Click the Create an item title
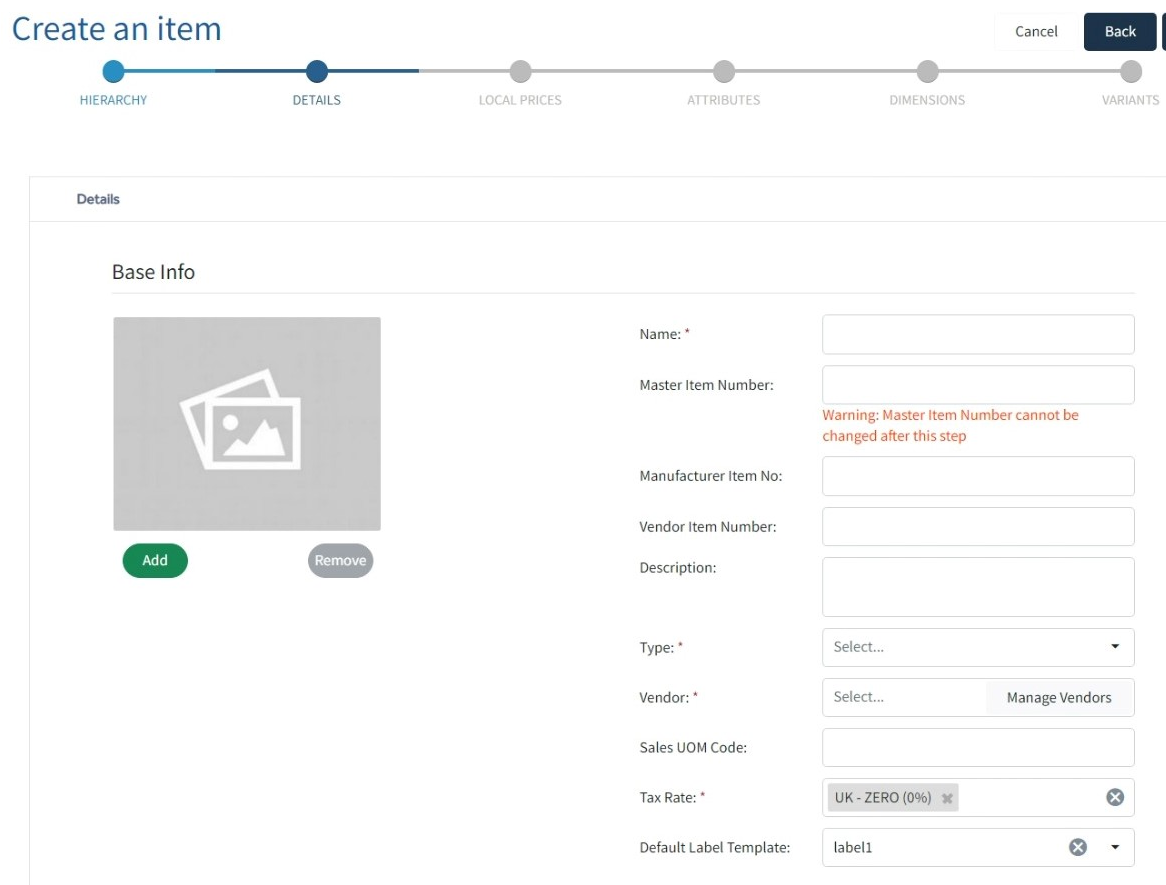This screenshot has width=1166, height=885. click(x=117, y=29)
